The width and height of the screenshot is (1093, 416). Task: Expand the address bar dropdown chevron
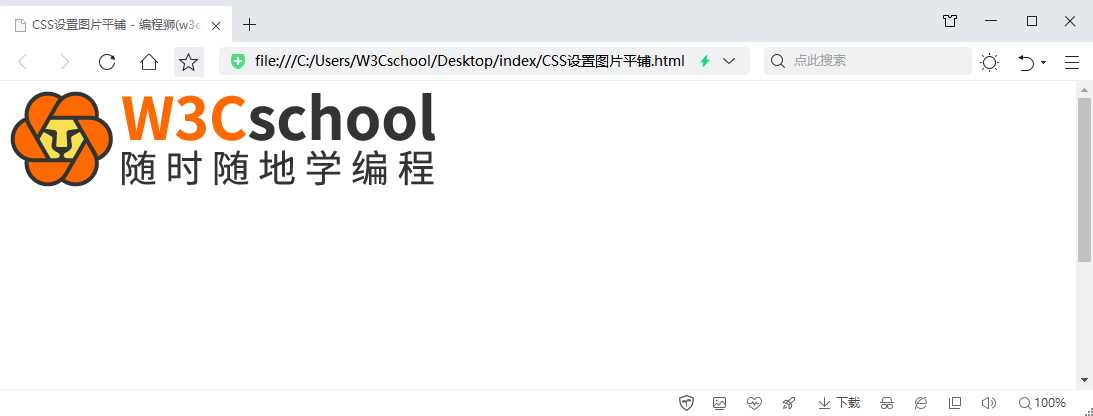tap(729, 61)
